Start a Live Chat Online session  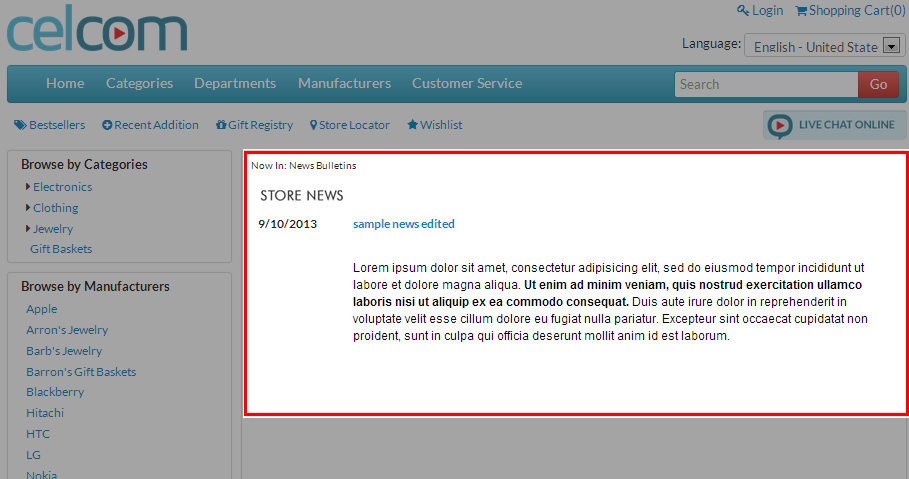pyautogui.click(x=835, y=125)
